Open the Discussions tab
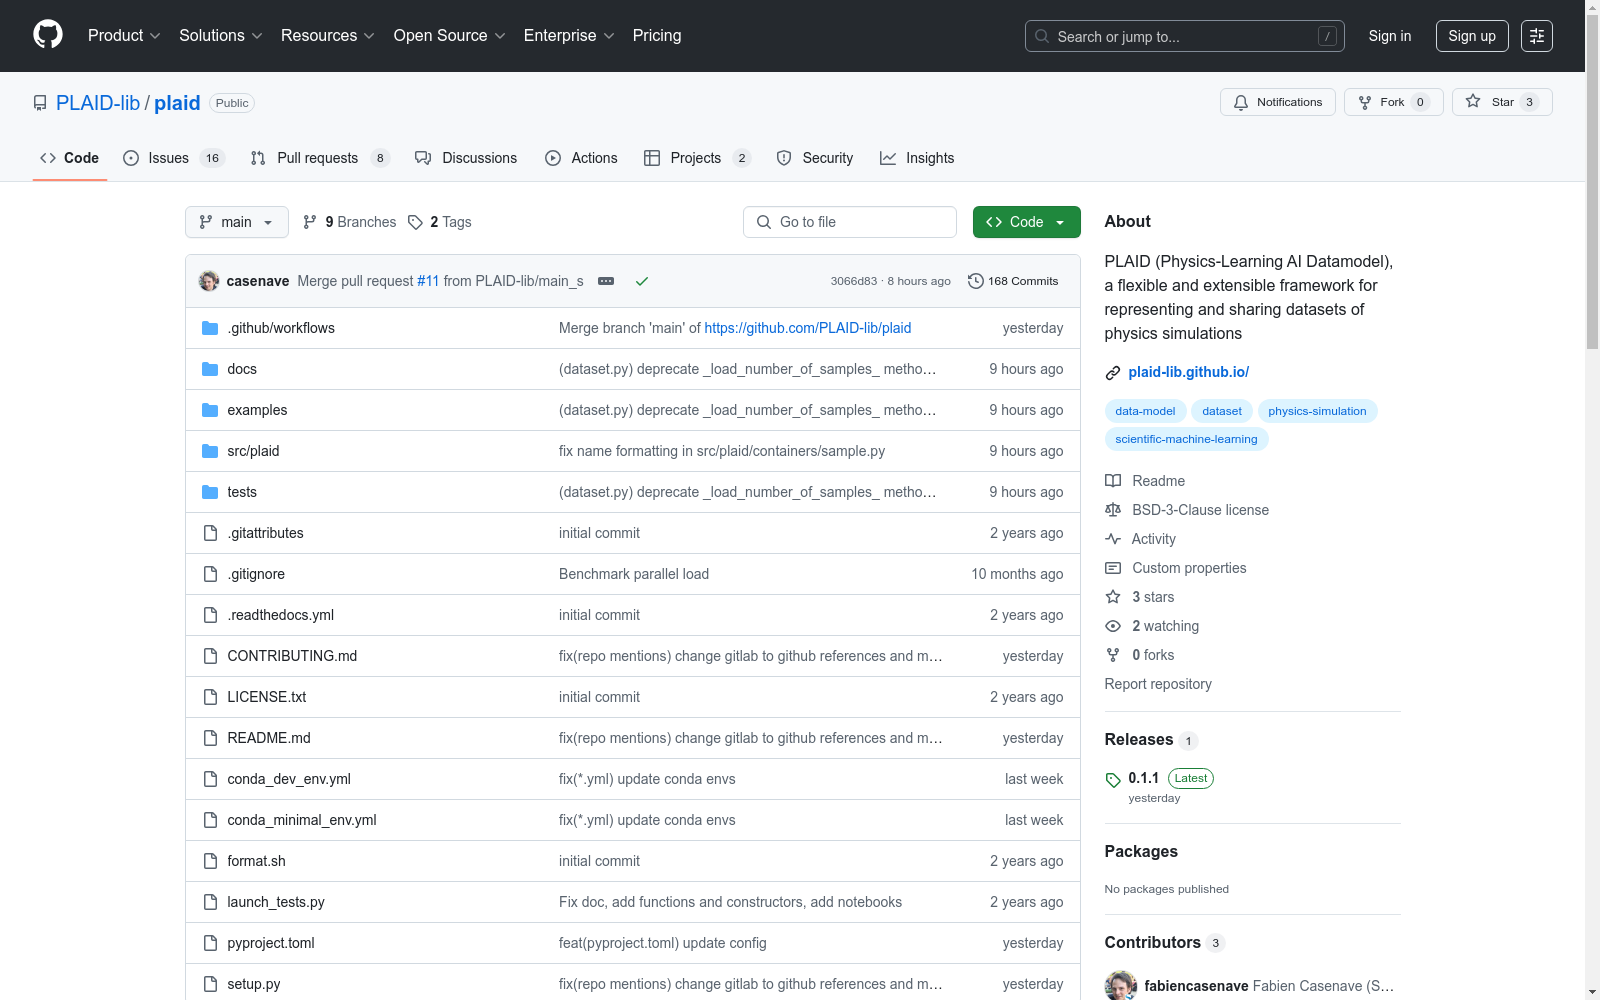Viewport: 1600px width, 1000px height. tap(466, 158)
